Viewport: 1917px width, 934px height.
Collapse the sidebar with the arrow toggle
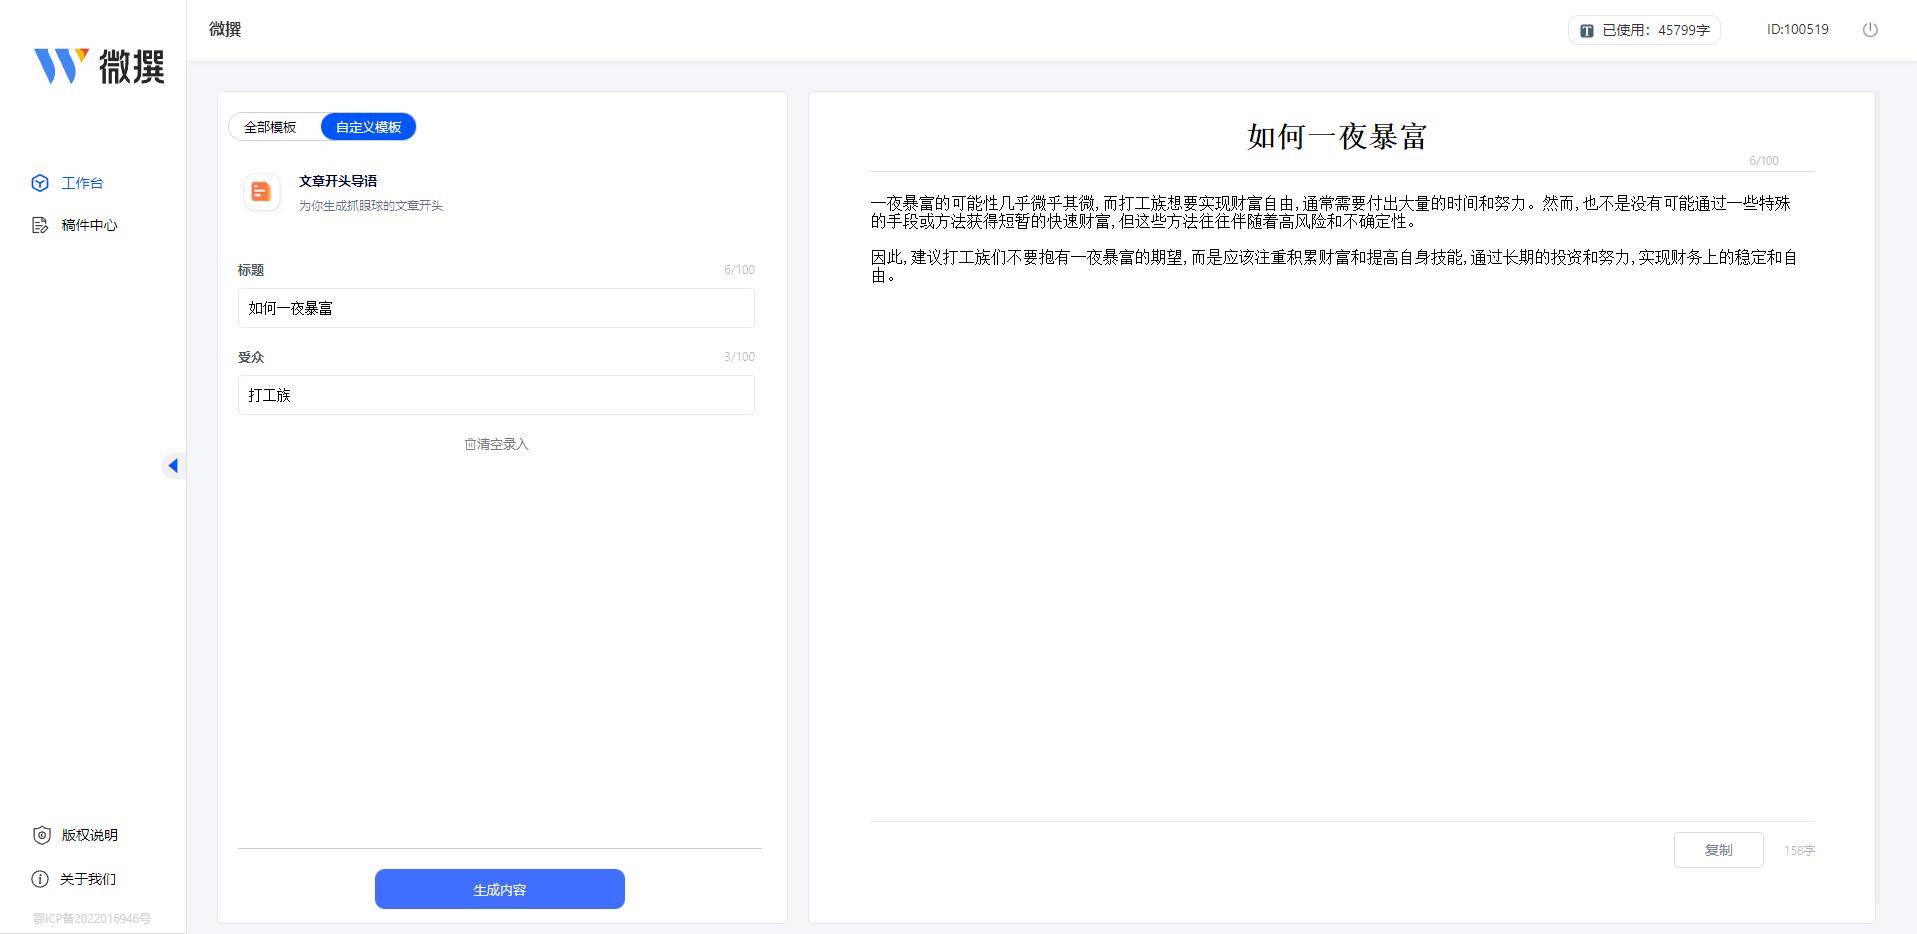174,466
